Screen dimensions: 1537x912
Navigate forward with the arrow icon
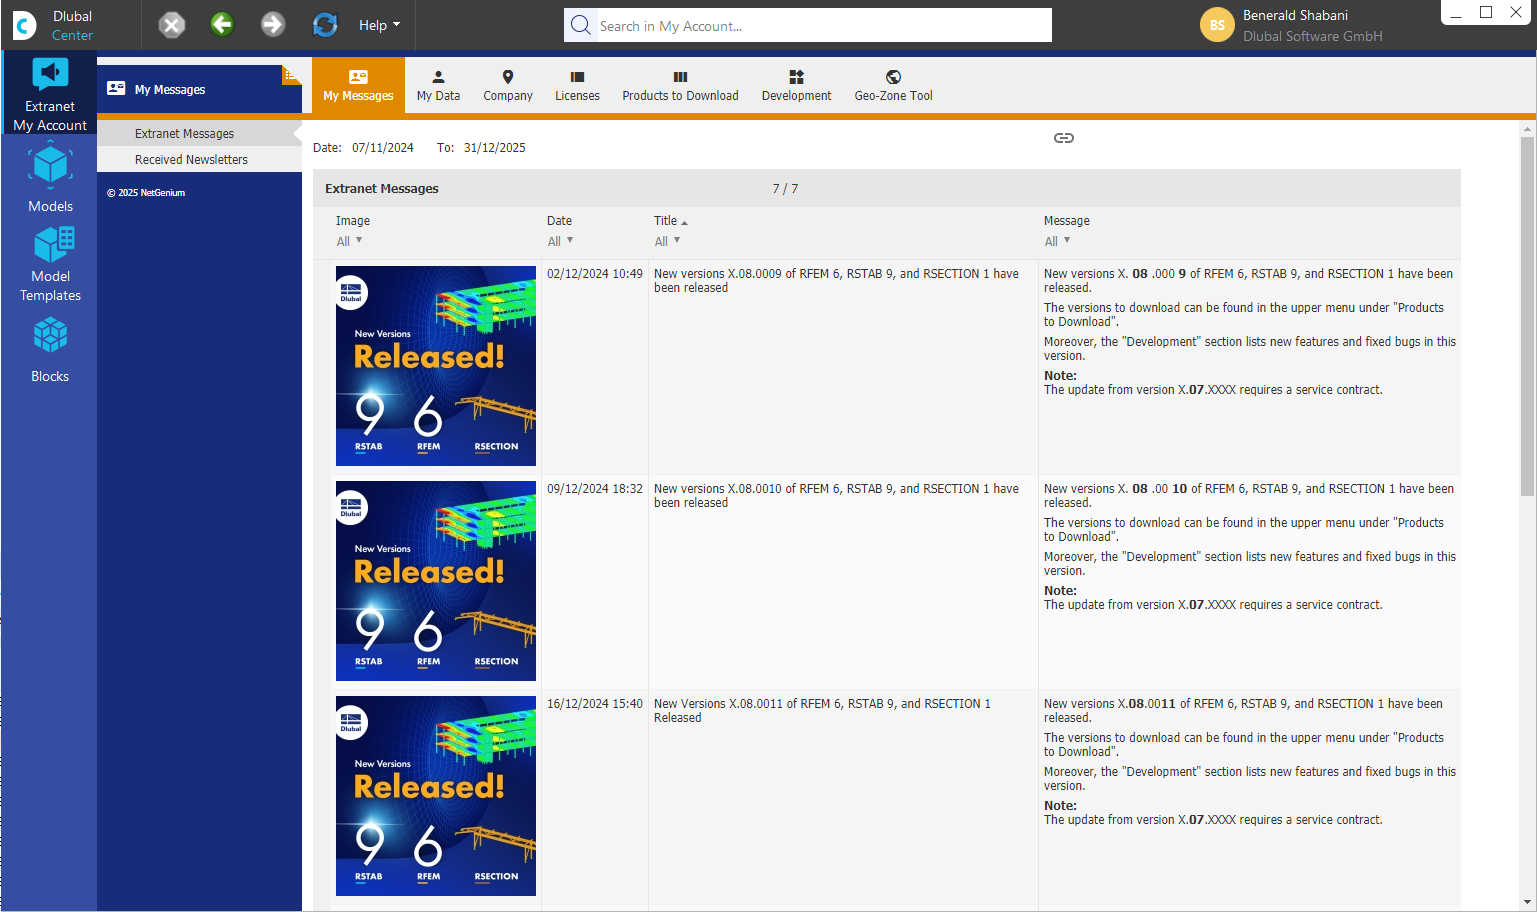(x=272, y=24)
